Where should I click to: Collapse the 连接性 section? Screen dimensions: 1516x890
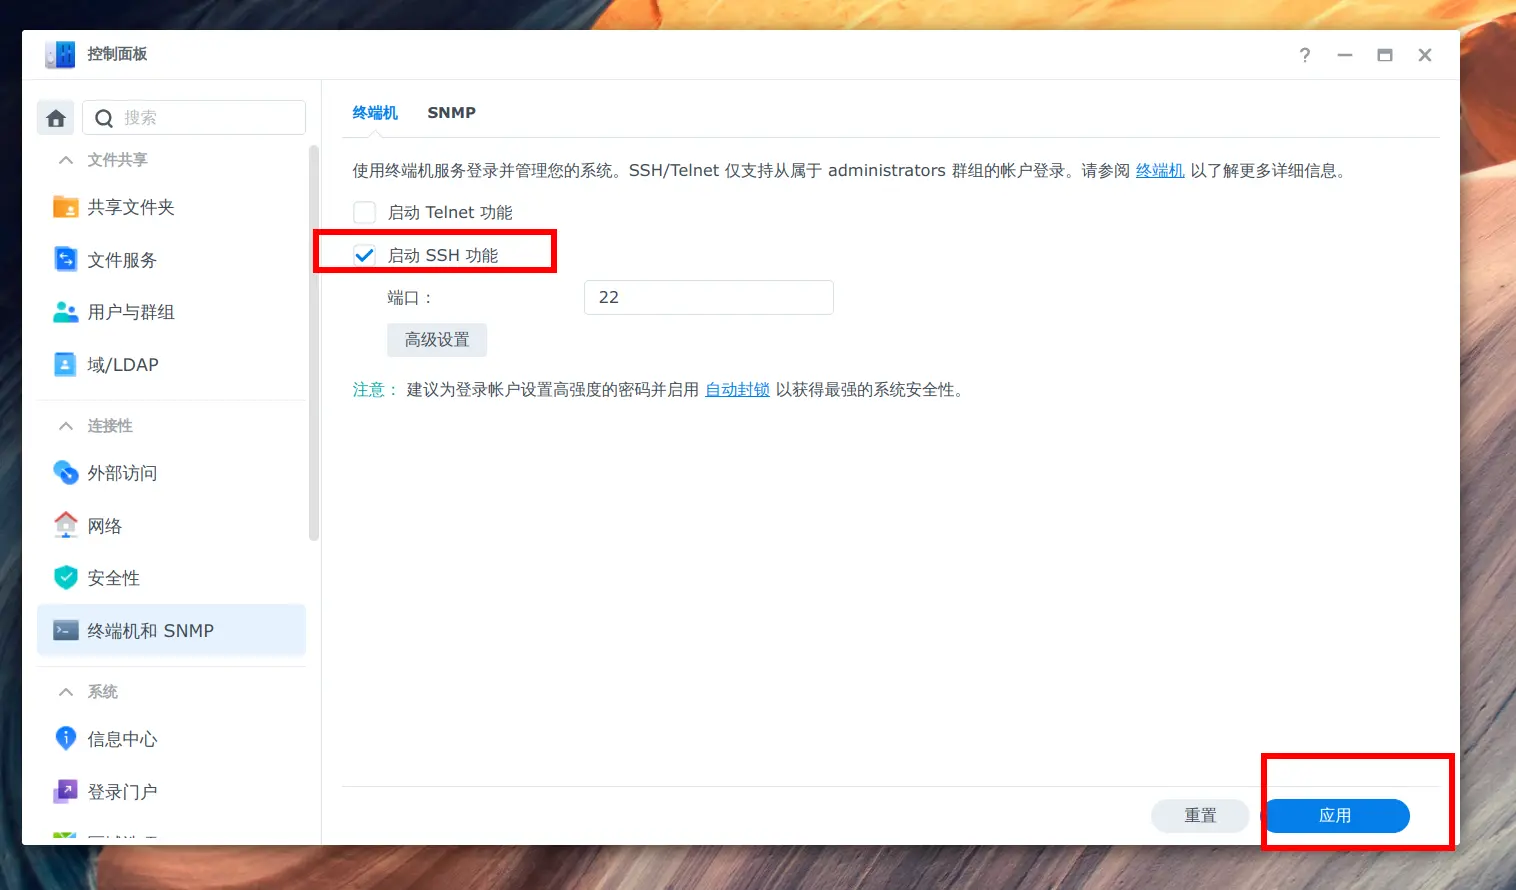pos(65,425)
